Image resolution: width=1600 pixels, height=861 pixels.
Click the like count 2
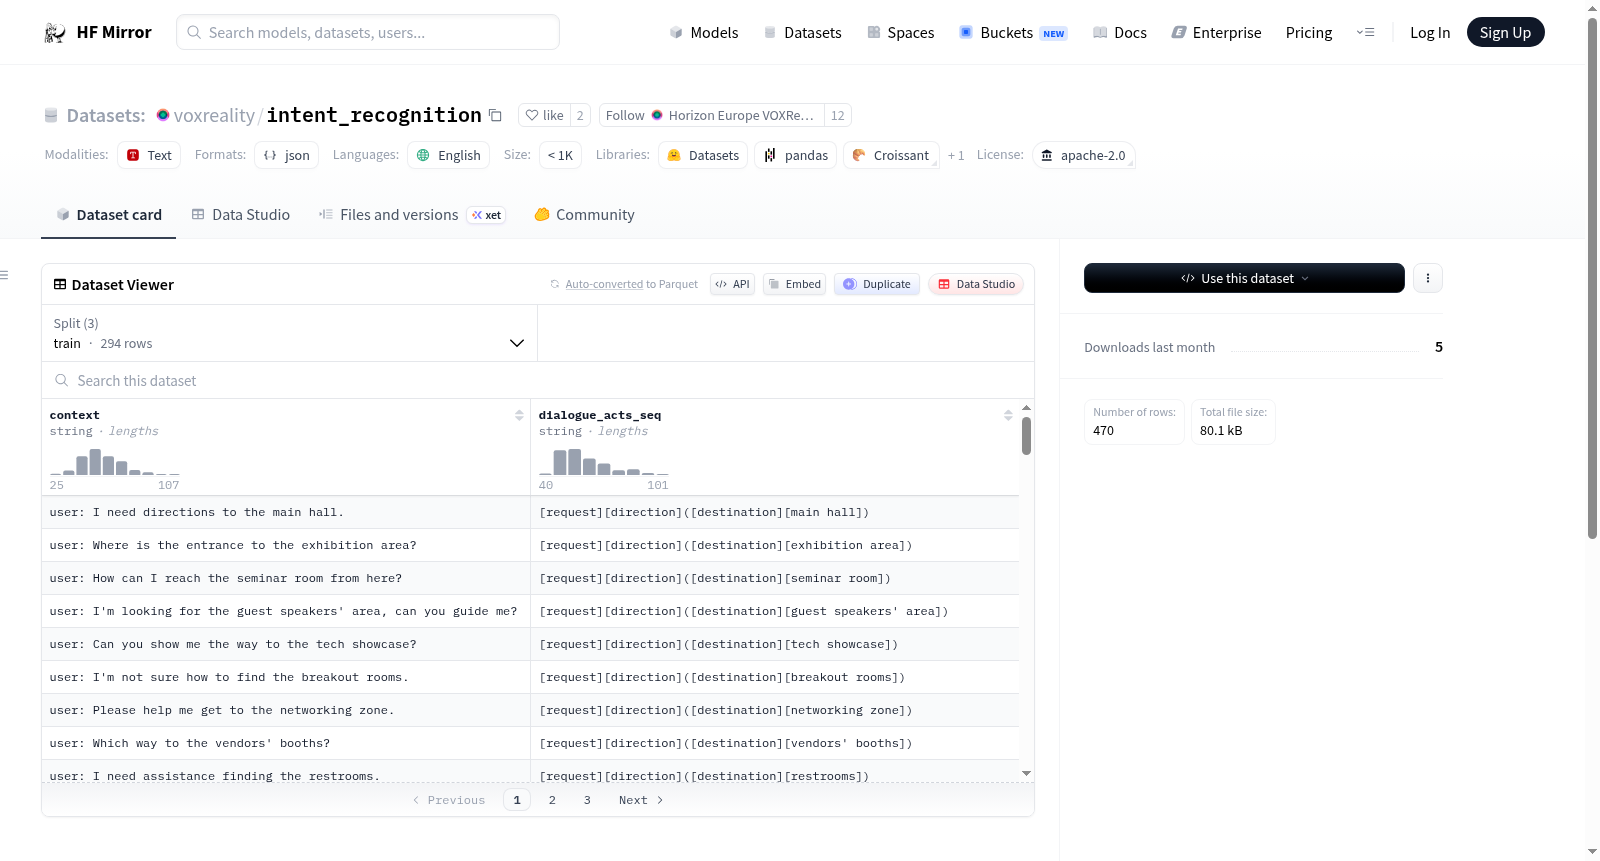point(580,115)
